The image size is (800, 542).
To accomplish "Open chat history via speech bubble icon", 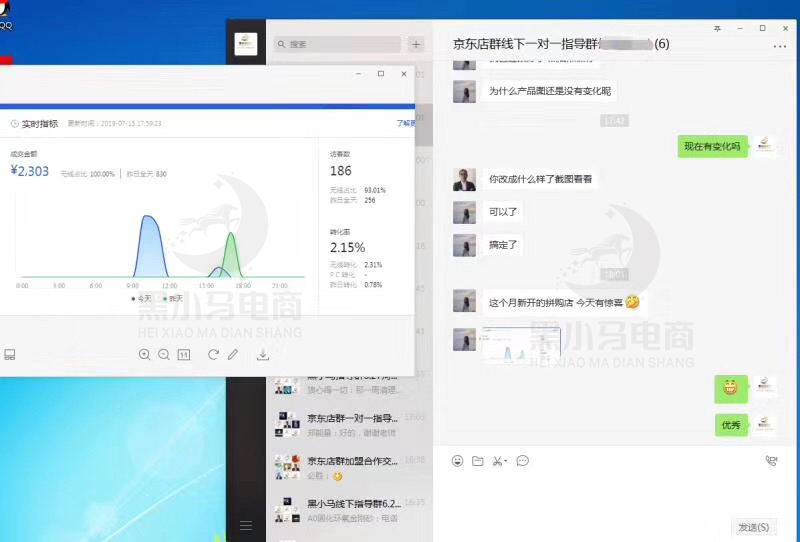I will tap(522, 461).
